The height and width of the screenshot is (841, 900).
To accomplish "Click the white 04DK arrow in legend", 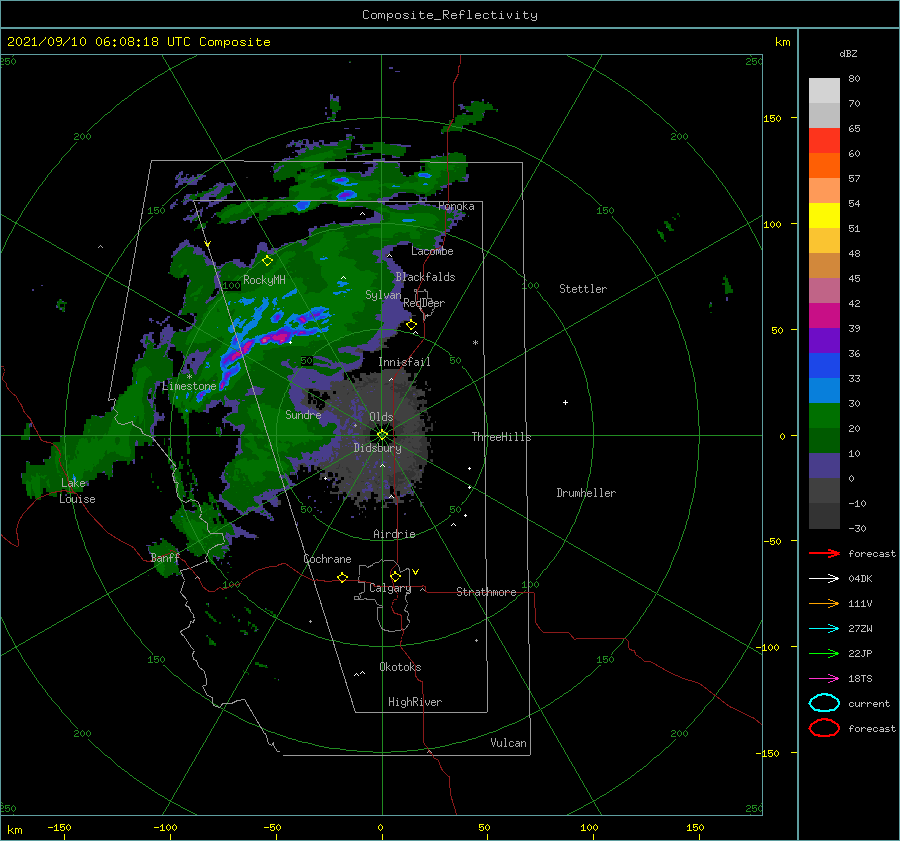I will (x=824, y=579).
